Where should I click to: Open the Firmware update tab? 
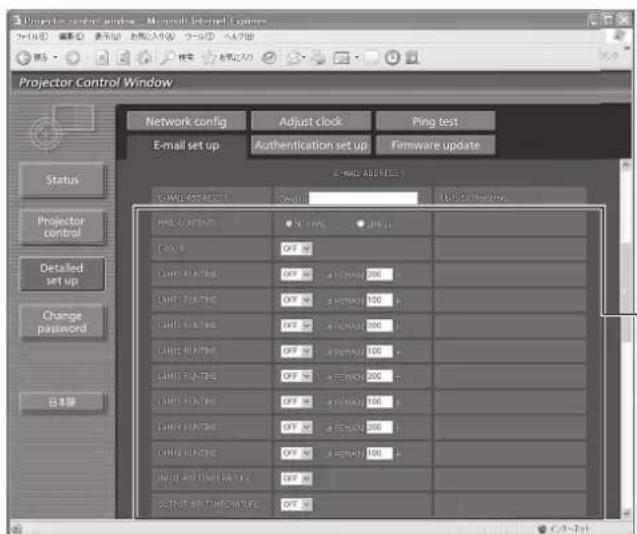[x=435, y=145]
